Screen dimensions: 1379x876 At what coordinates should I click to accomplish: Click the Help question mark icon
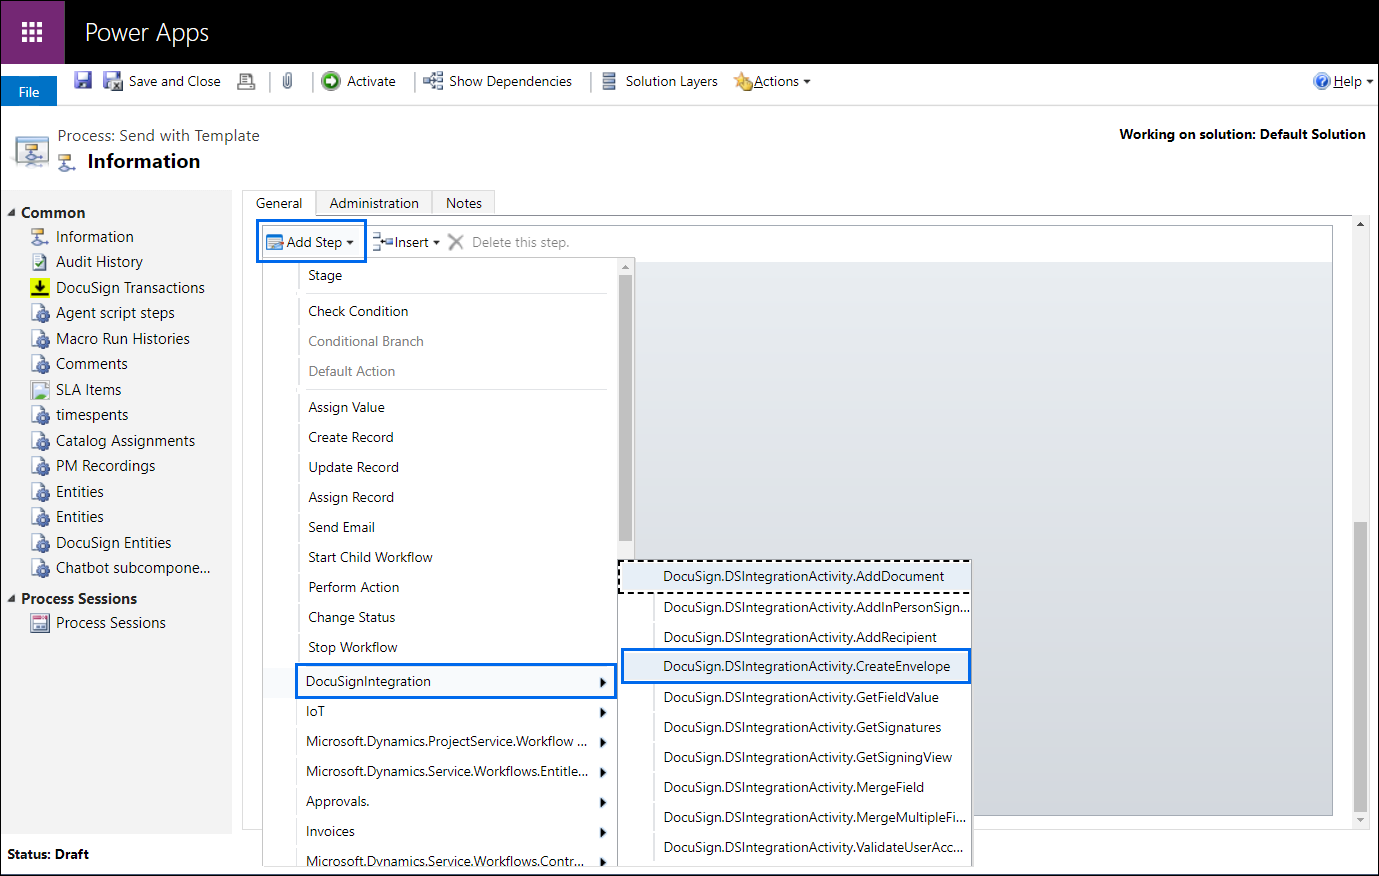pyautogui.click(x=1322, y=81)
